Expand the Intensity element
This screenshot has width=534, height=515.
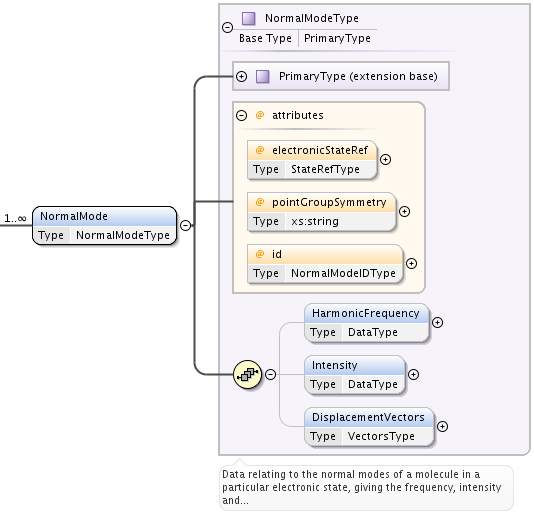pos(413,375)
